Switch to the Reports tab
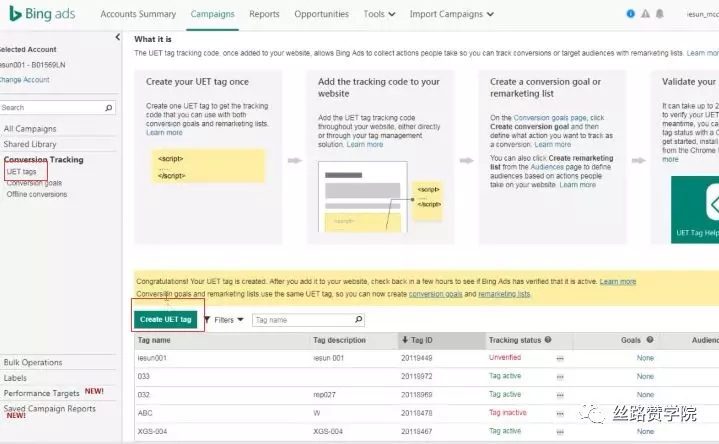Viewport: 719px width, 444px height. point(264,14)
